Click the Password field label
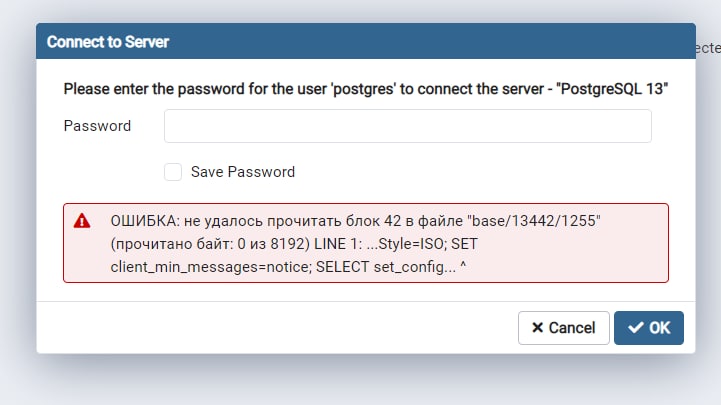The height and width of the screenshot is (405, 721). pos(97,126)
